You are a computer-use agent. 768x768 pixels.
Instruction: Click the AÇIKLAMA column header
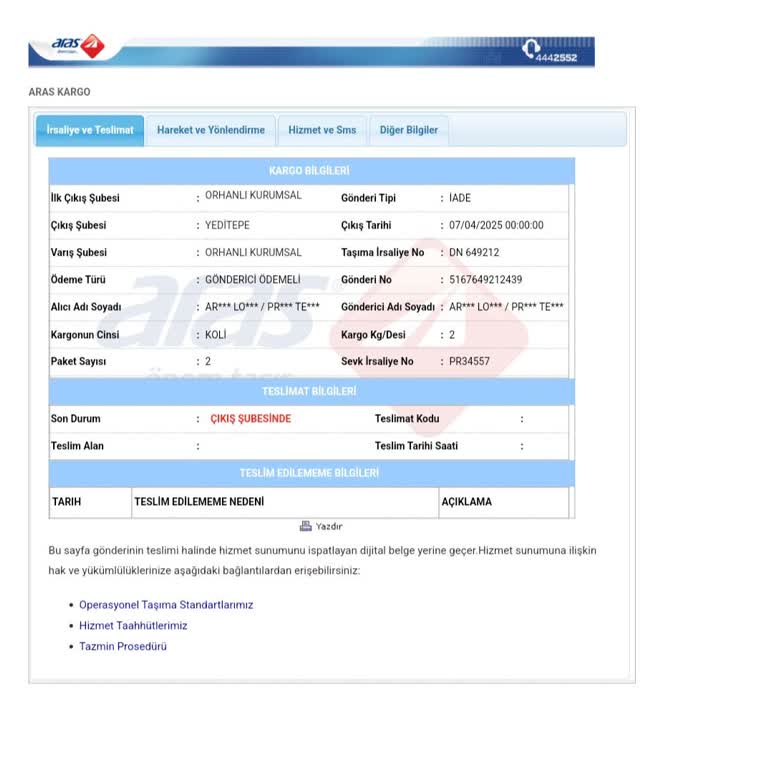[467, 502]
